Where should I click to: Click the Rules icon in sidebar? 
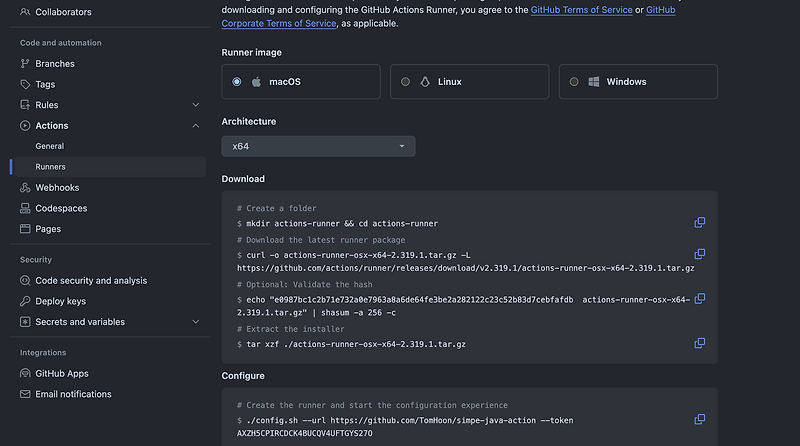(x=25, y=105)
